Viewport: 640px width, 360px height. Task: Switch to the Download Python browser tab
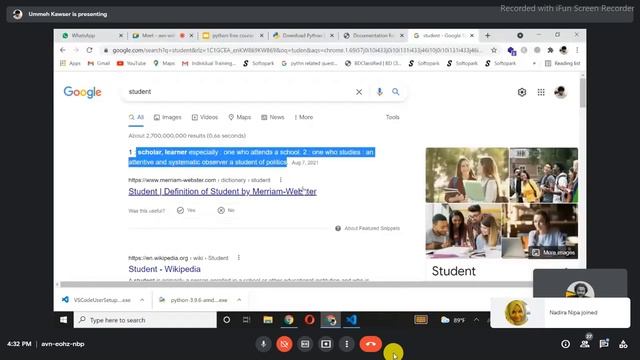pos(303,36)
